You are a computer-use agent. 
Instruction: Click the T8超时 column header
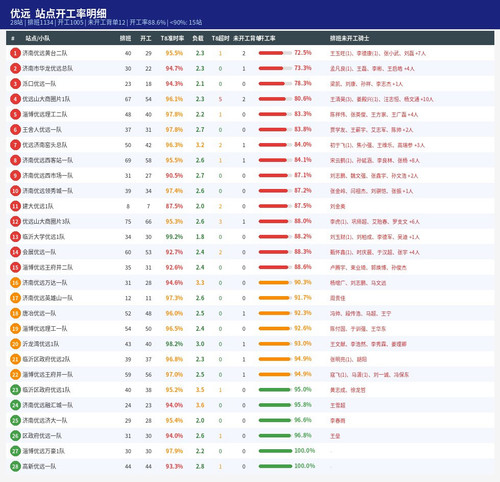tap(220, 38)
